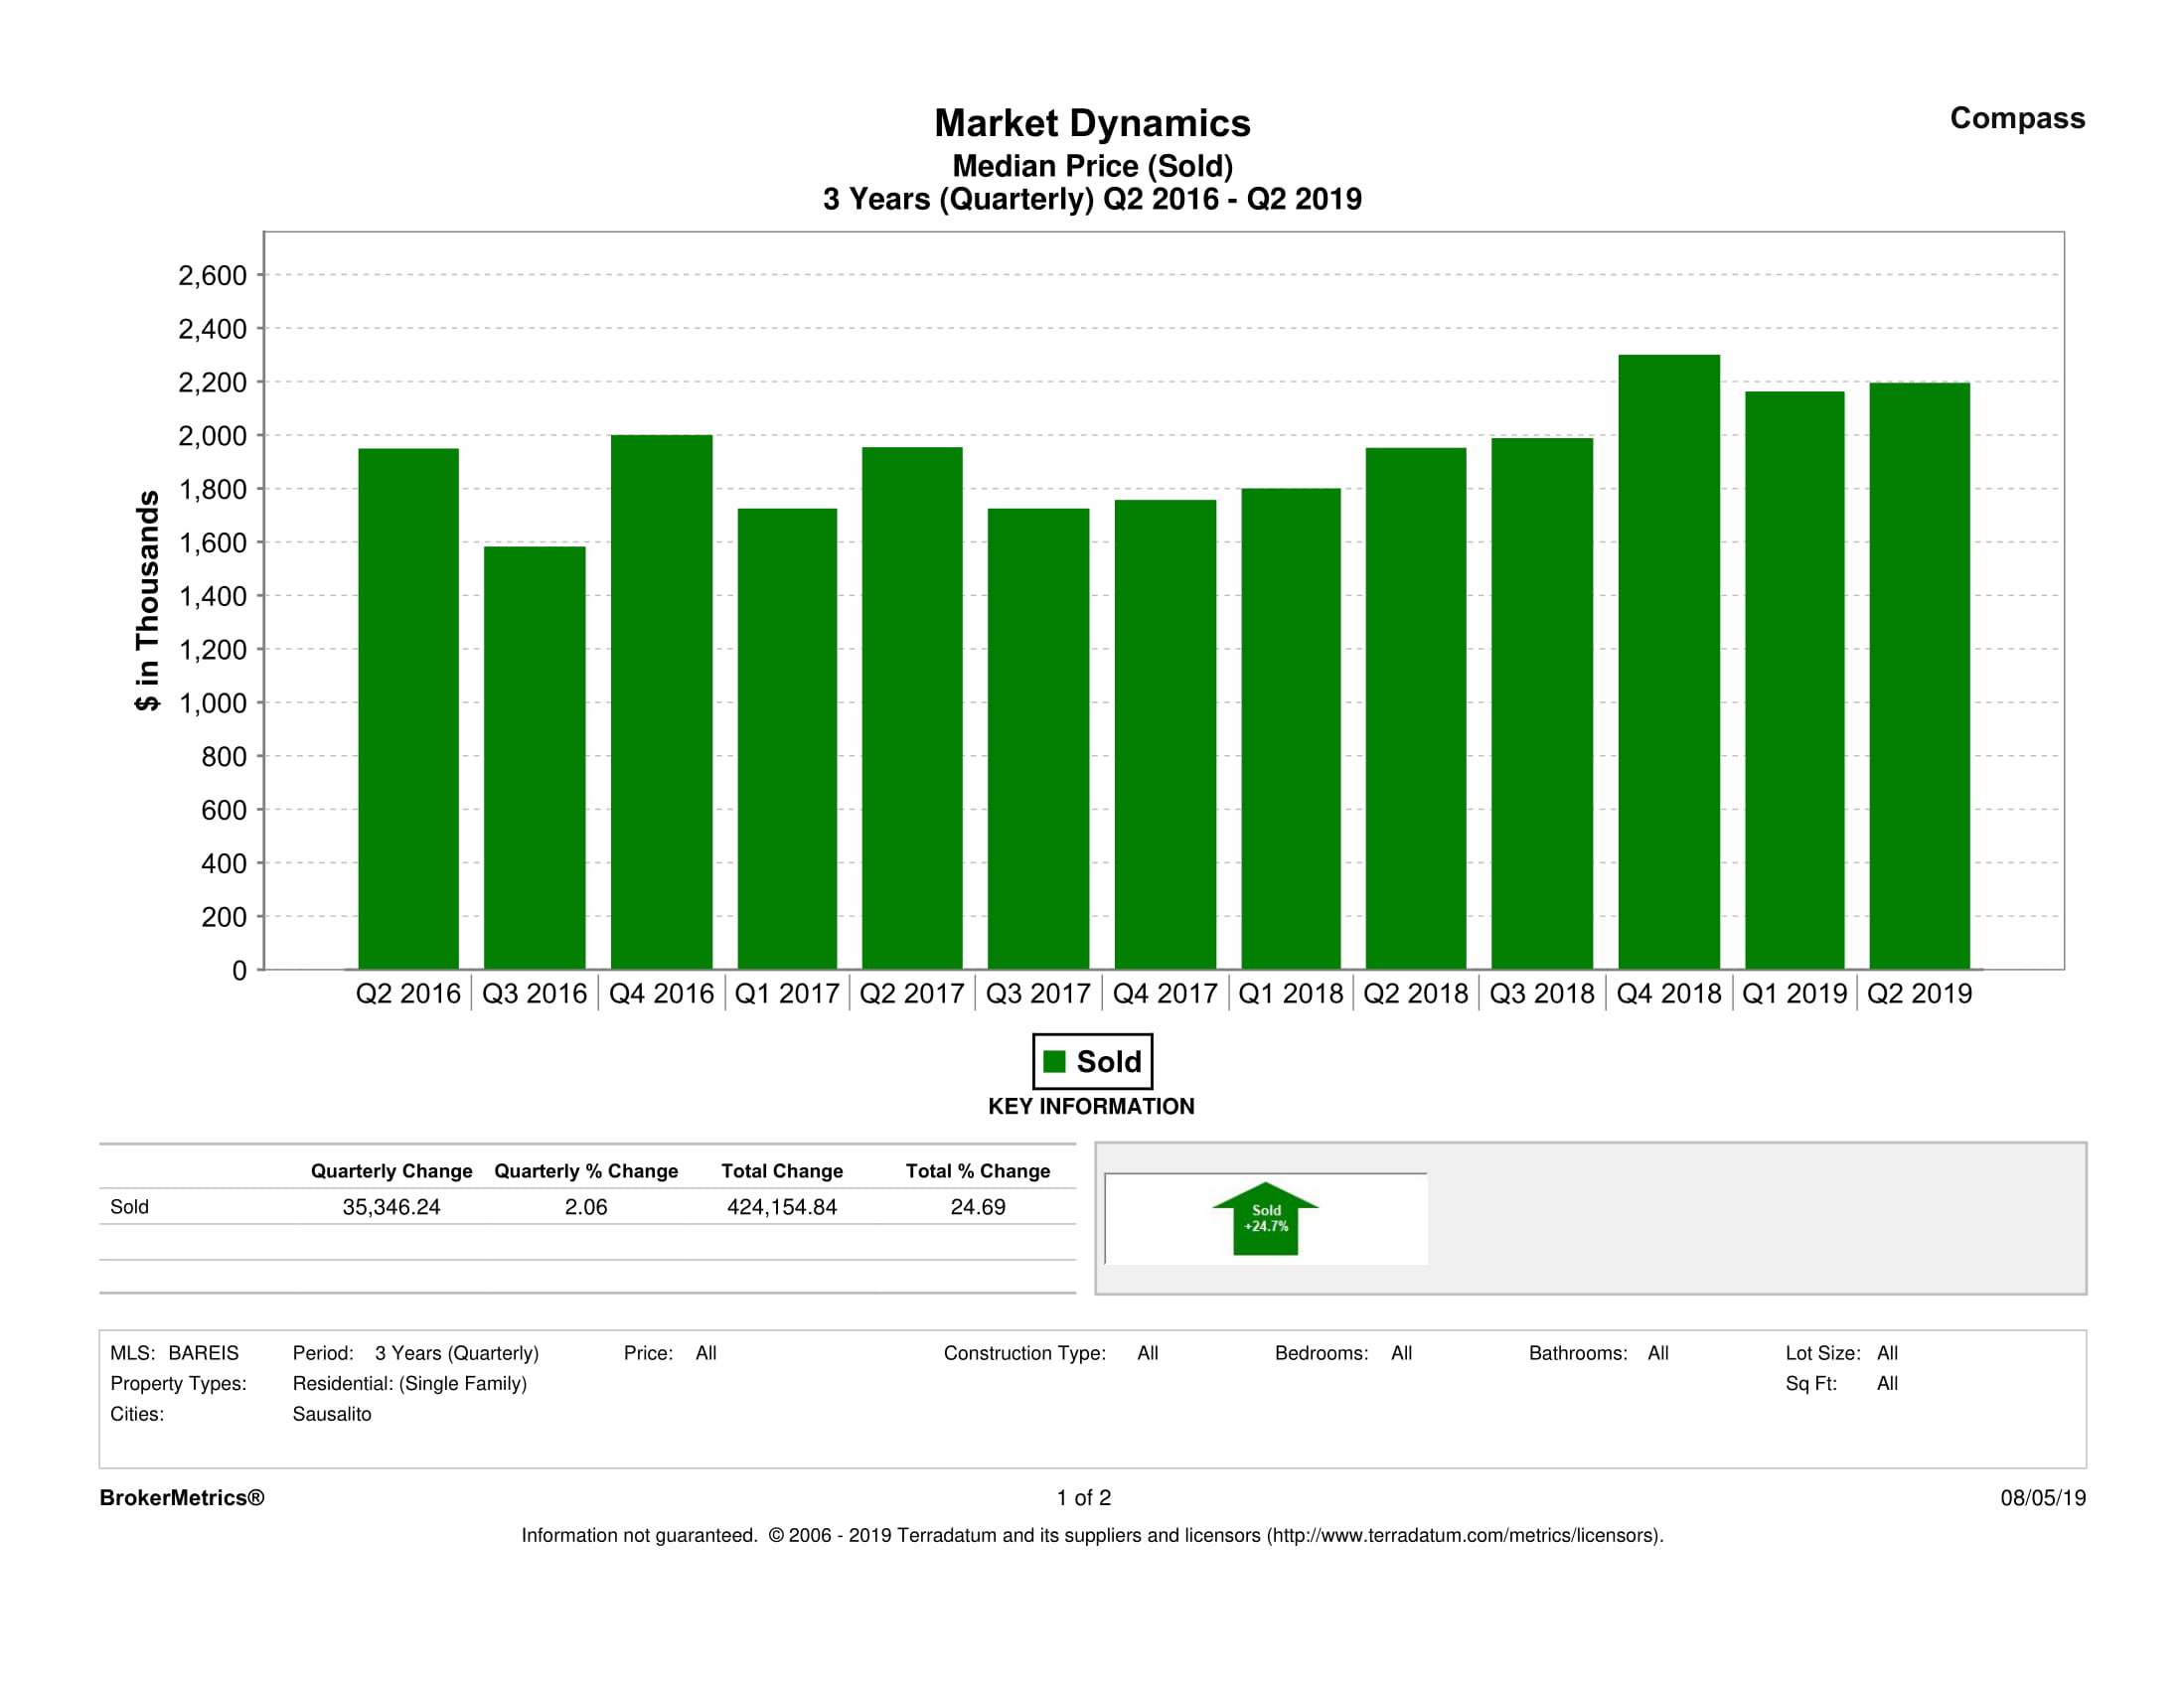The width and height of the screenshot is (2184, 1689).
Task: Click the Q4 2018 bar
Action: 1668,660
